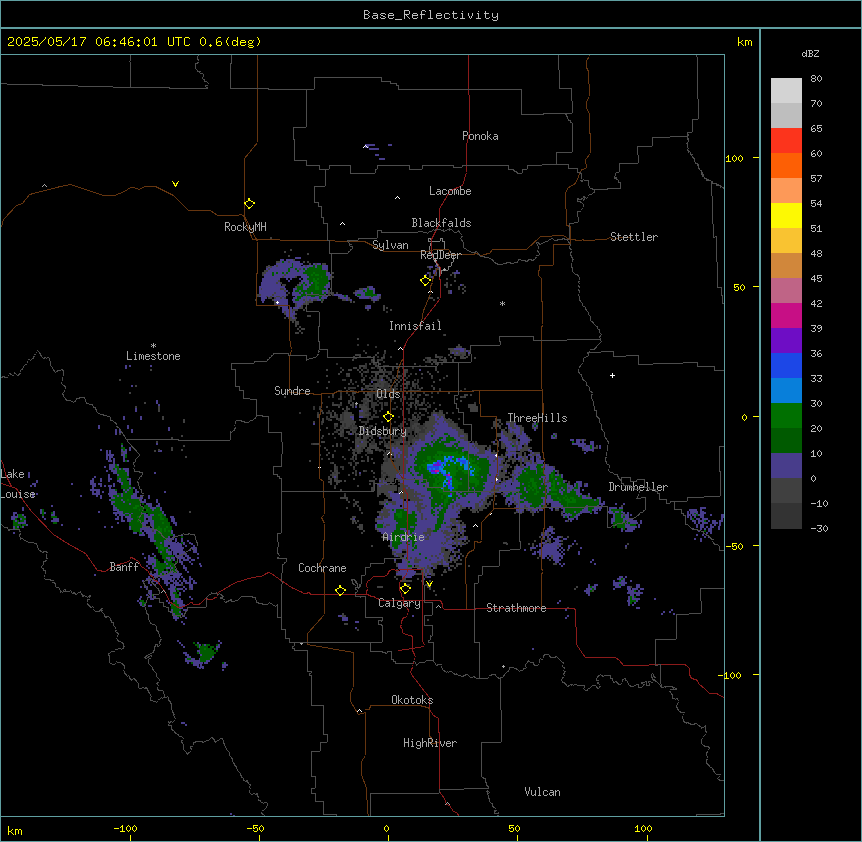Click the km unit label at top right
862x842 pixels.
744,42
